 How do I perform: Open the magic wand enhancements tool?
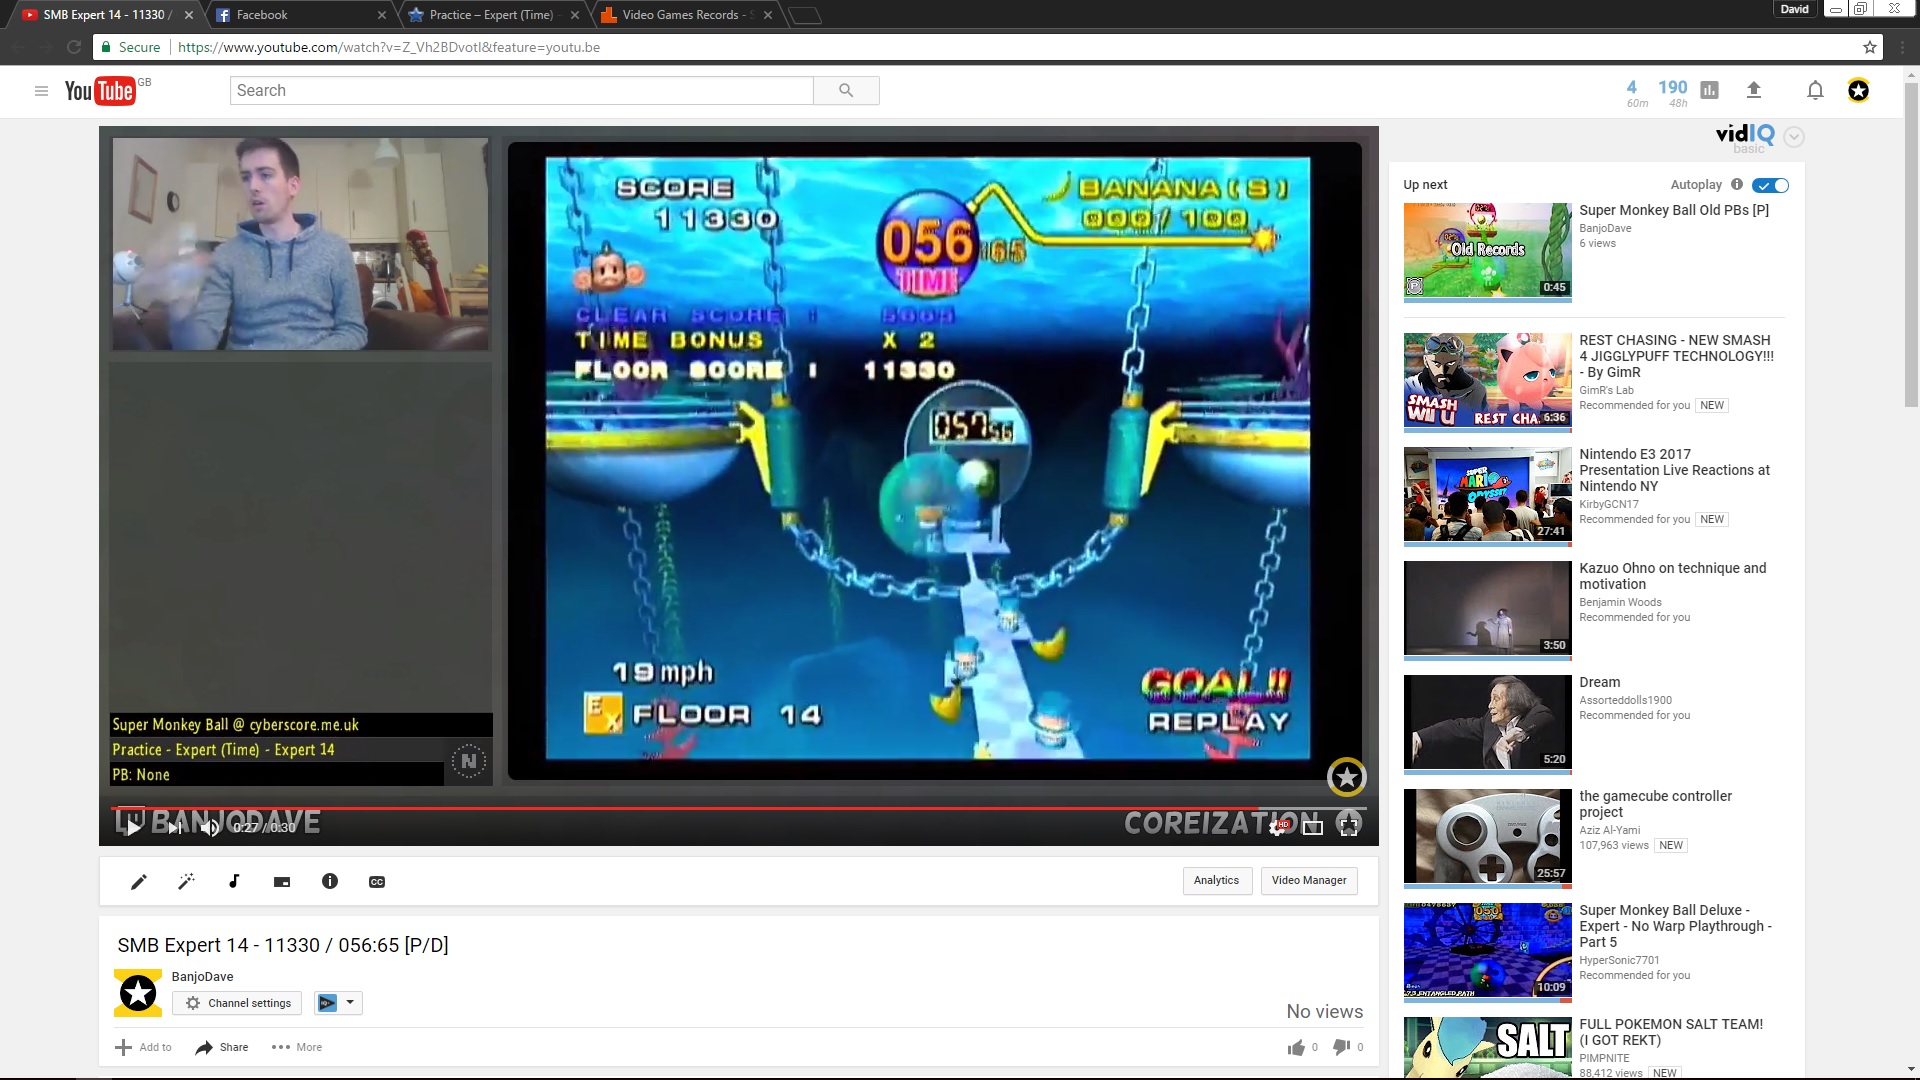click(186, 881)
